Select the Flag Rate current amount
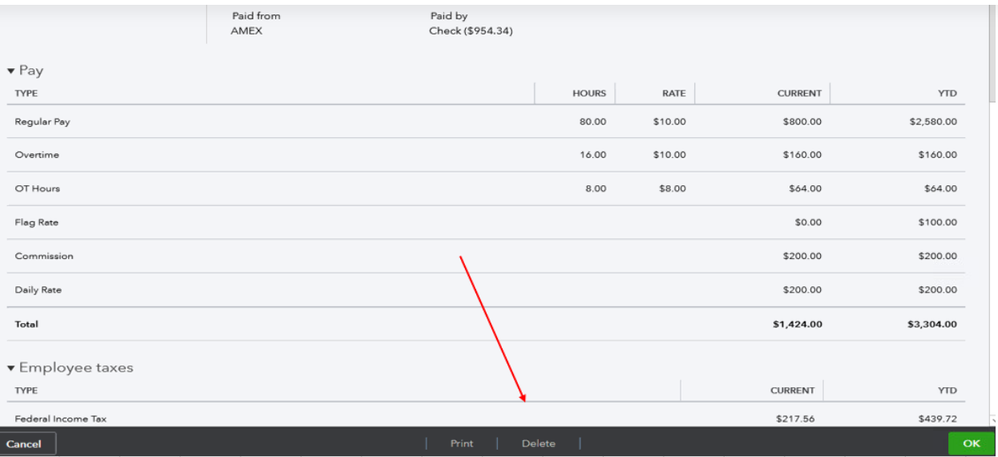The image size is (998, 457). [807, 222]
